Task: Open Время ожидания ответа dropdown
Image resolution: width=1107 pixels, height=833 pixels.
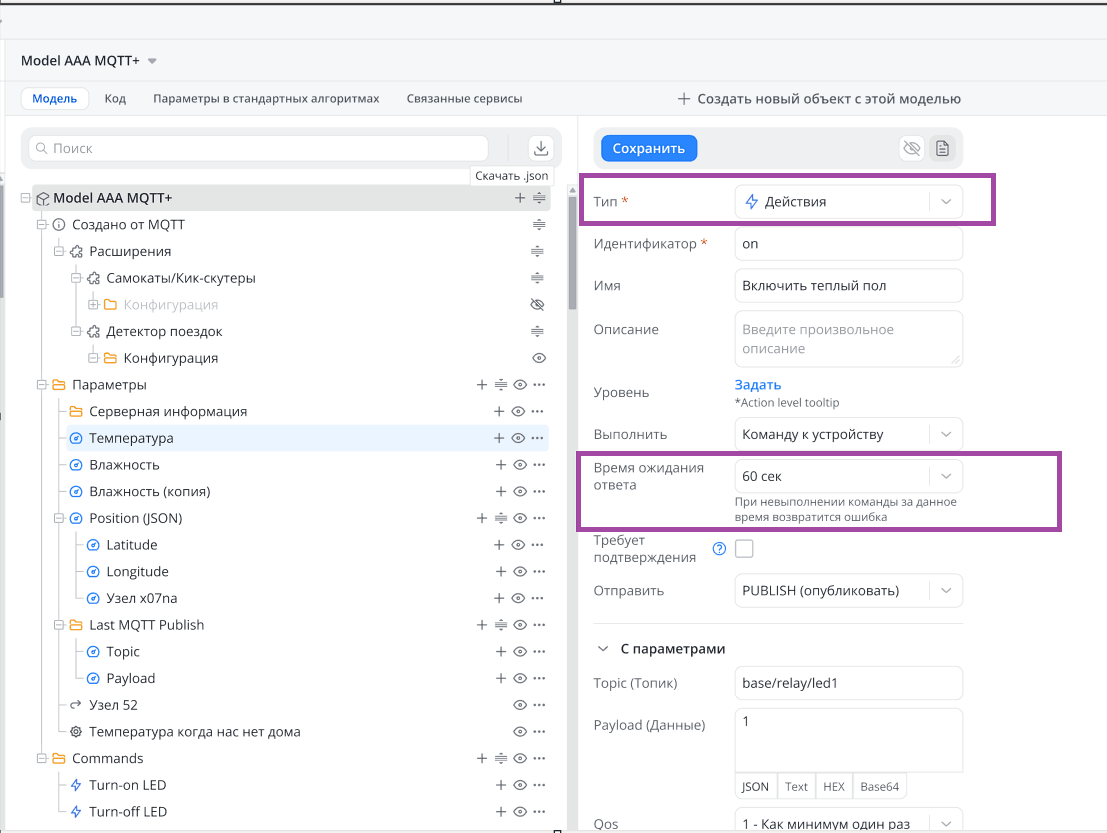Action: (x=848, y=476)
